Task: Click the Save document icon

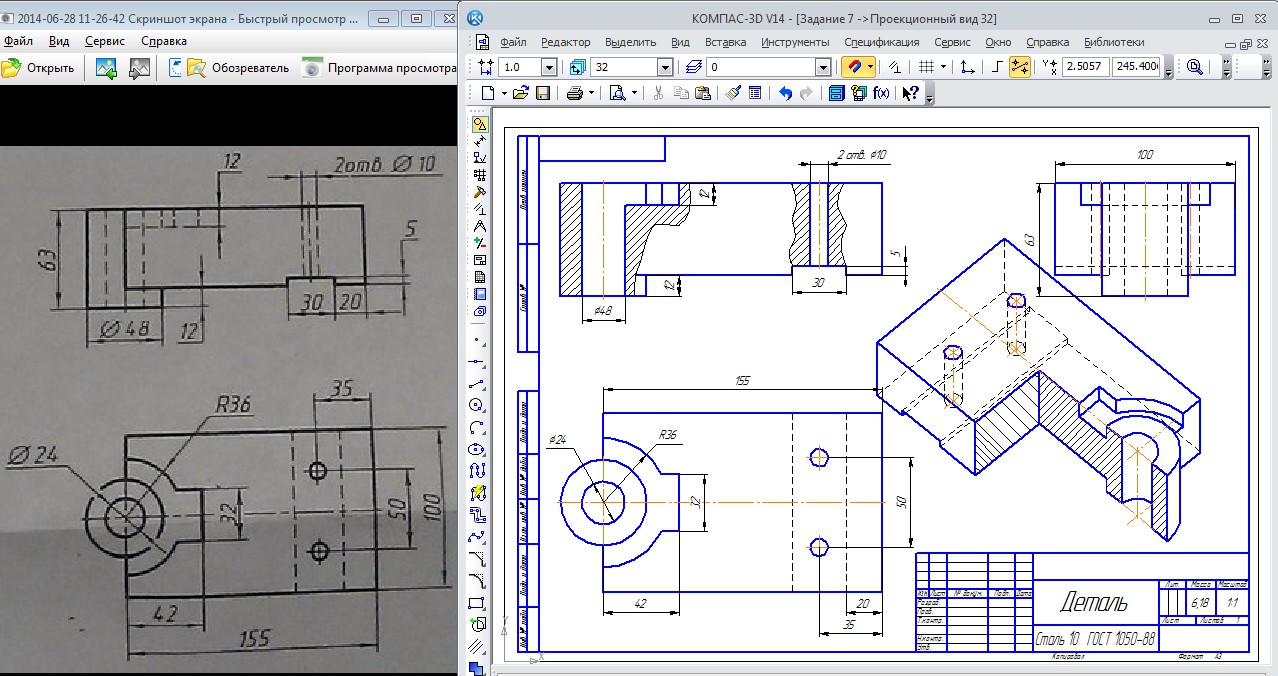Action: tap(542, 93)
